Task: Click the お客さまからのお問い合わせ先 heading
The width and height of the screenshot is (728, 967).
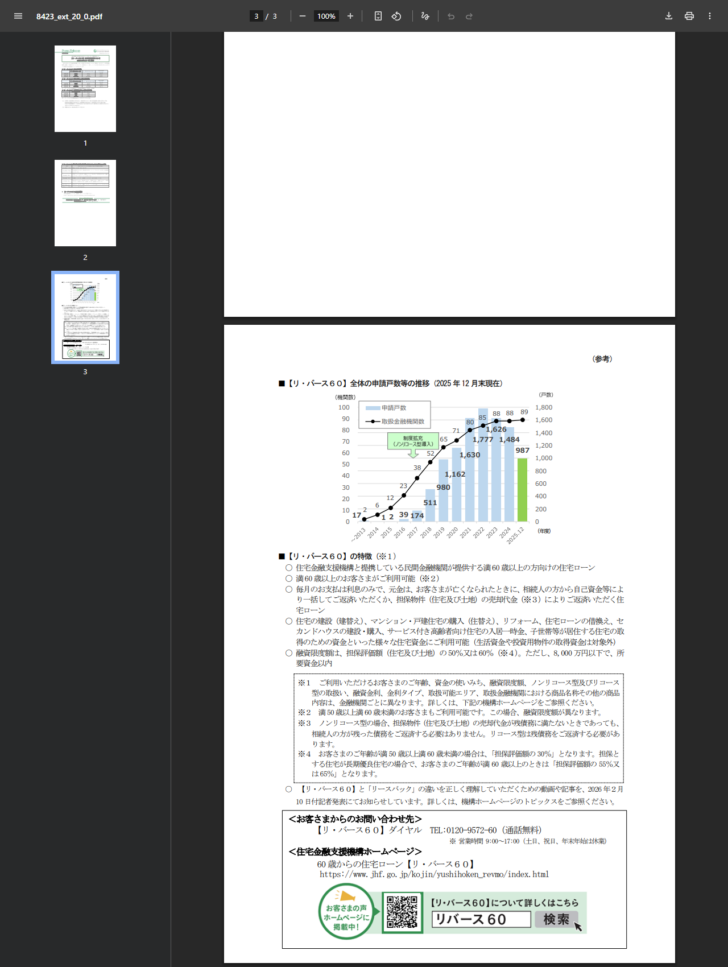Action: [355, 819]
